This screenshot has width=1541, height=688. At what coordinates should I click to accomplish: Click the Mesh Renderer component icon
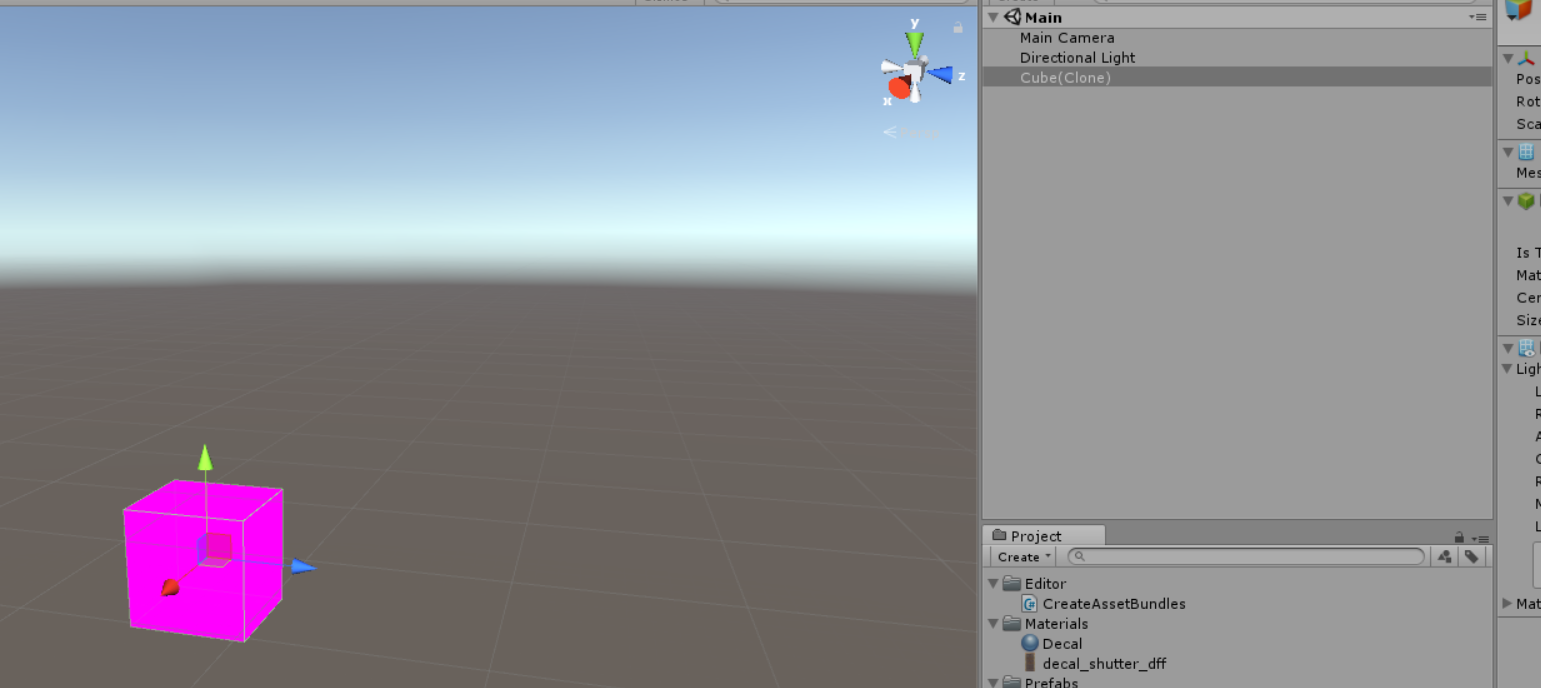[x=1526, y=348]
